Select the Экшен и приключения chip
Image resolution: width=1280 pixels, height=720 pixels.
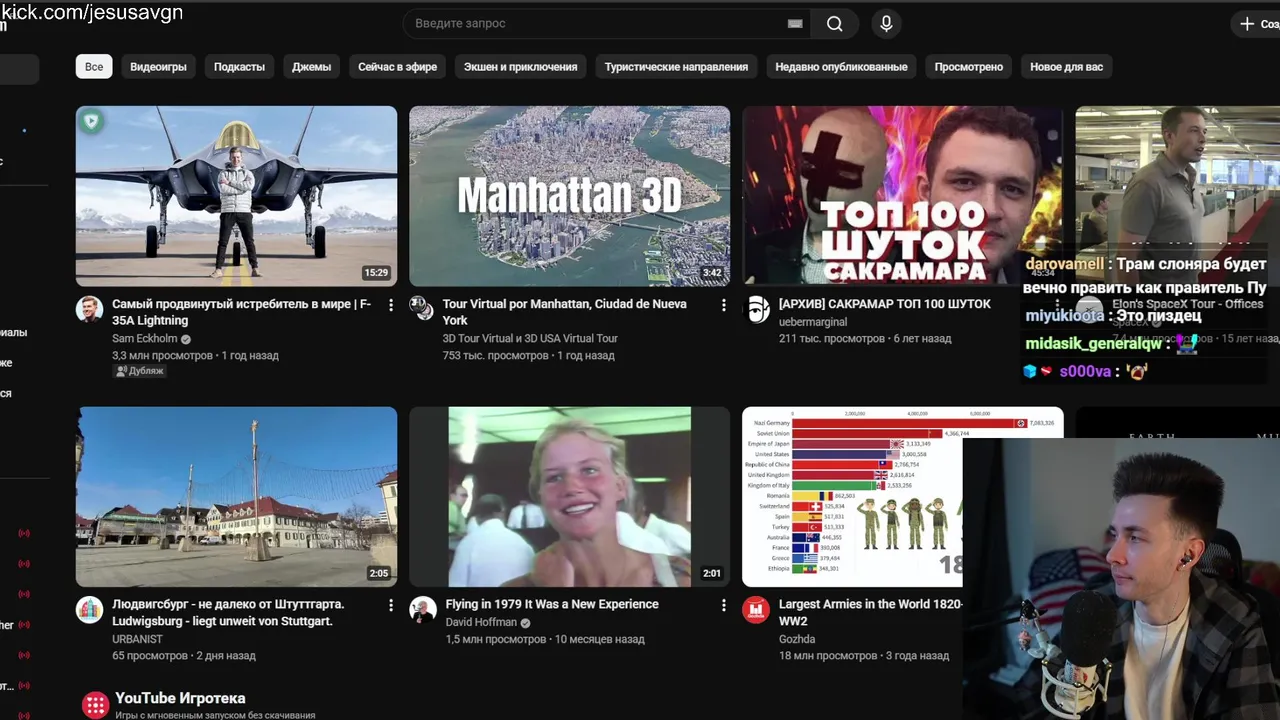520,67
